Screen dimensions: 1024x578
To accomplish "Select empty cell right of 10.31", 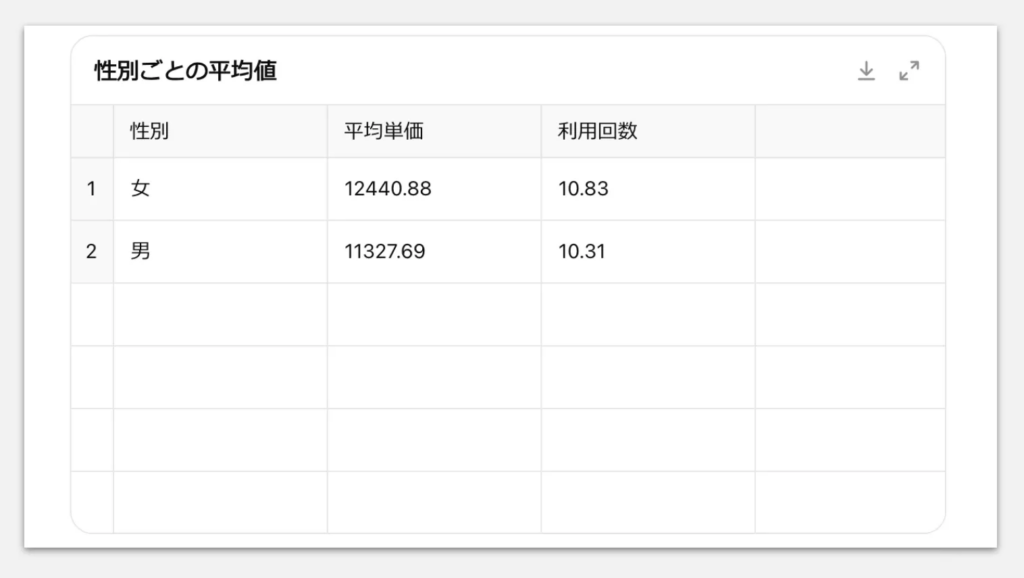I will point(849,252).
